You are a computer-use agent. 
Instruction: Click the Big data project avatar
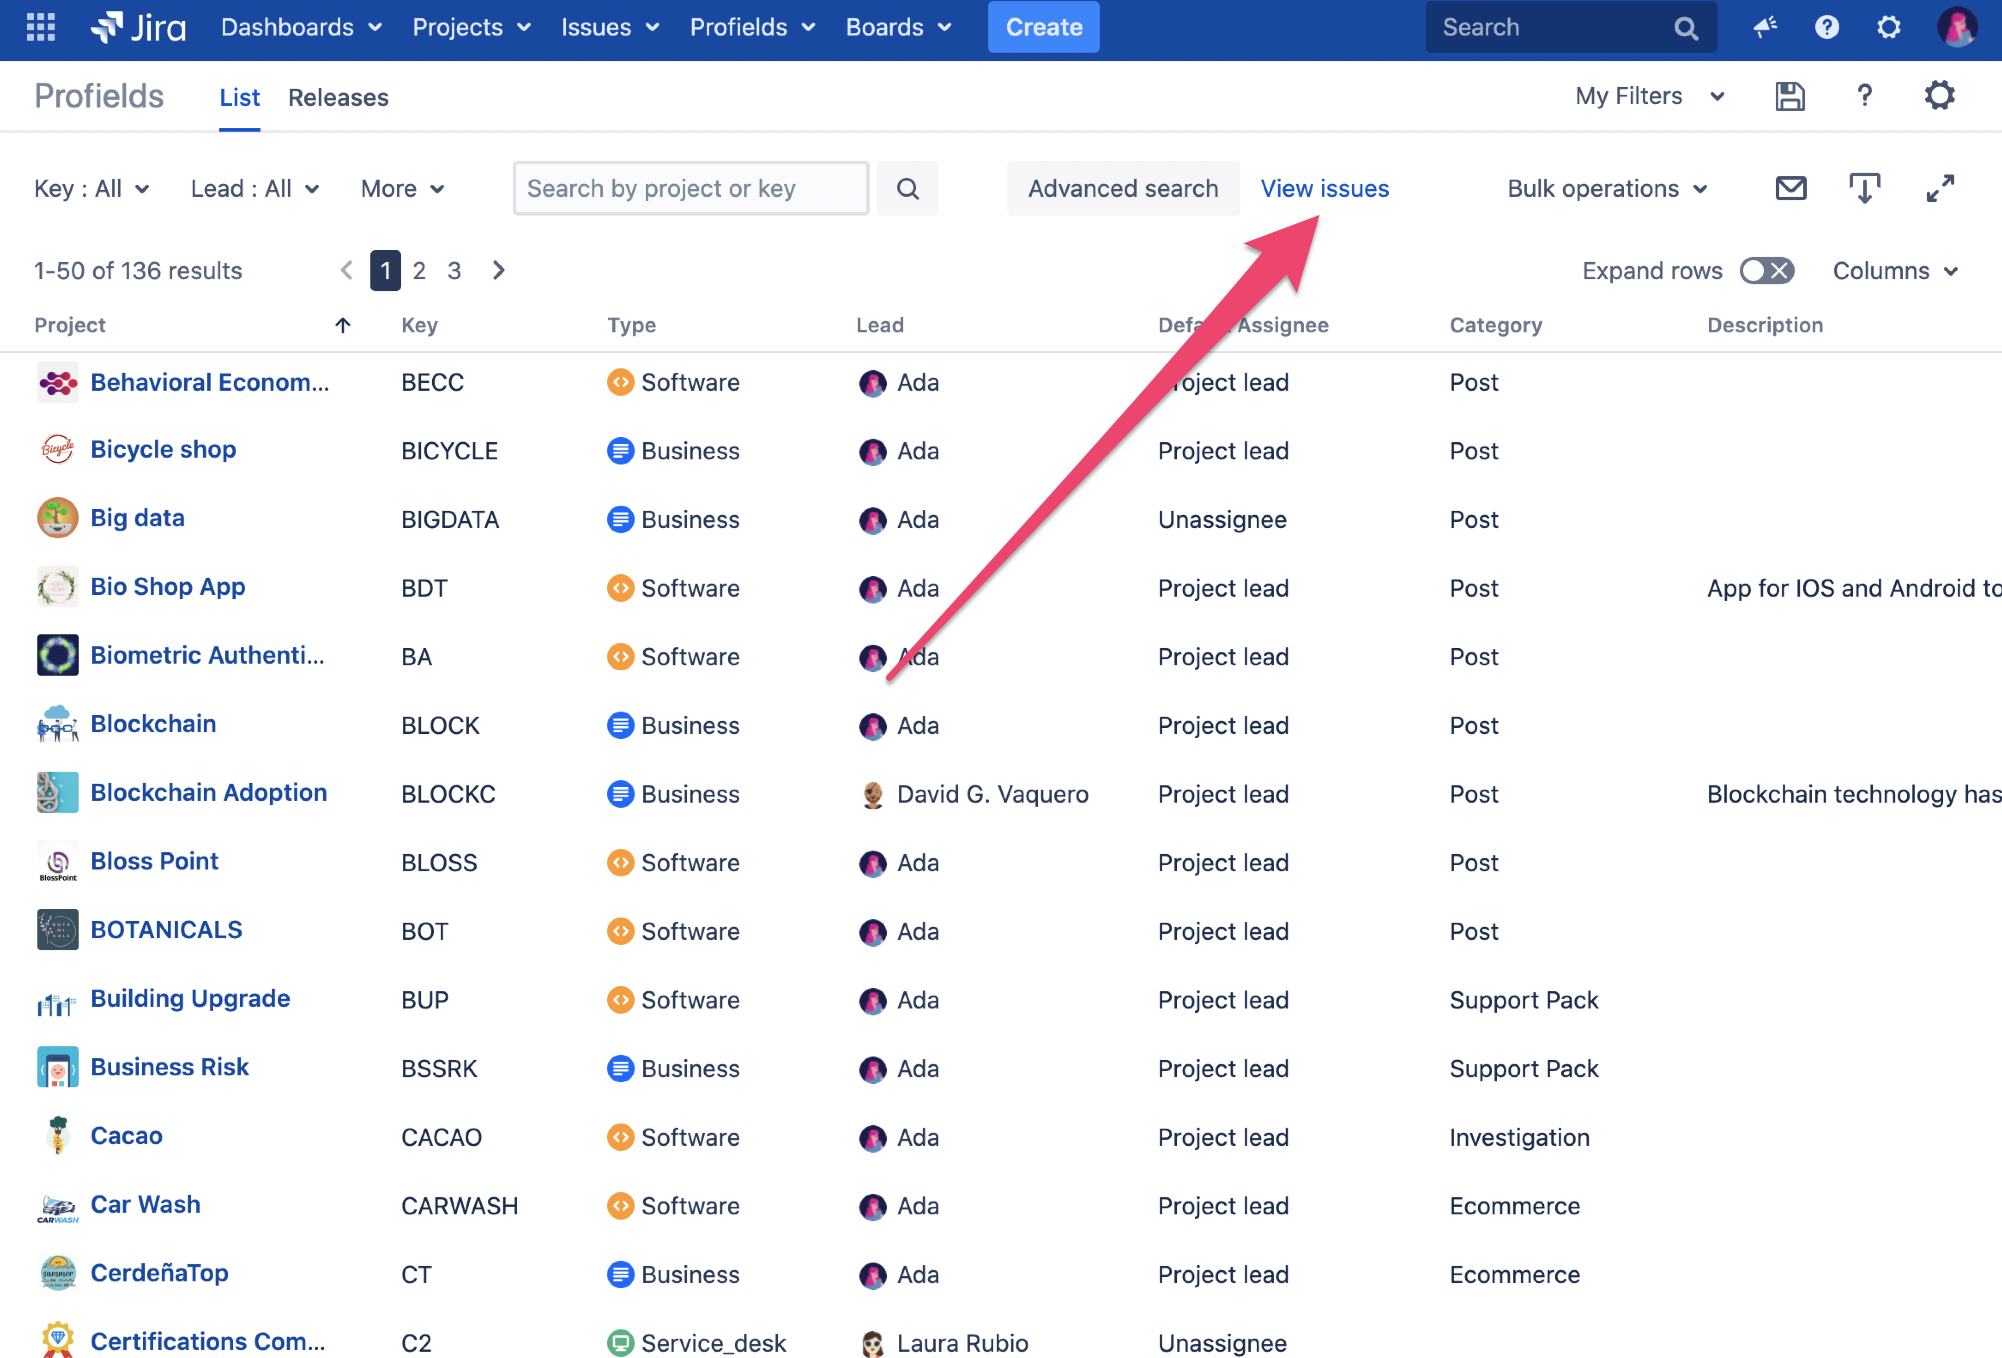click(57, 518)
